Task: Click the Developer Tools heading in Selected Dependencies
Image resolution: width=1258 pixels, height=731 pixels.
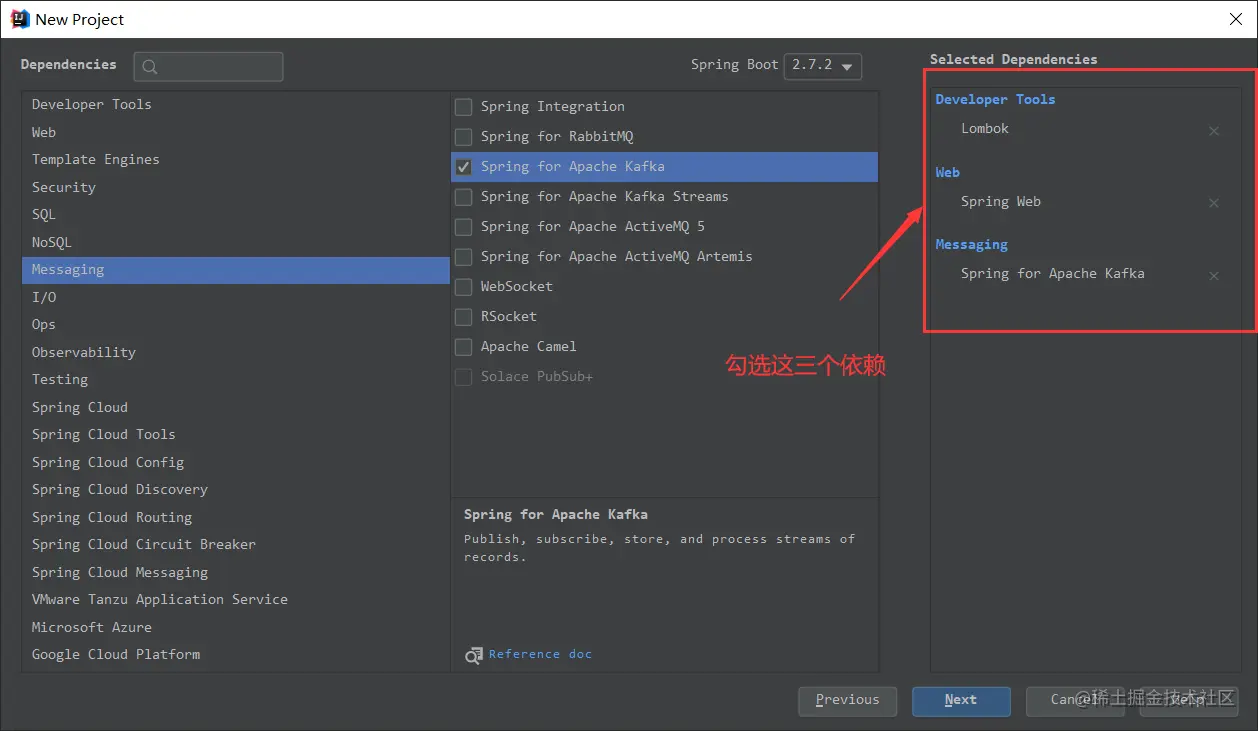Action: tap(995, 99)
